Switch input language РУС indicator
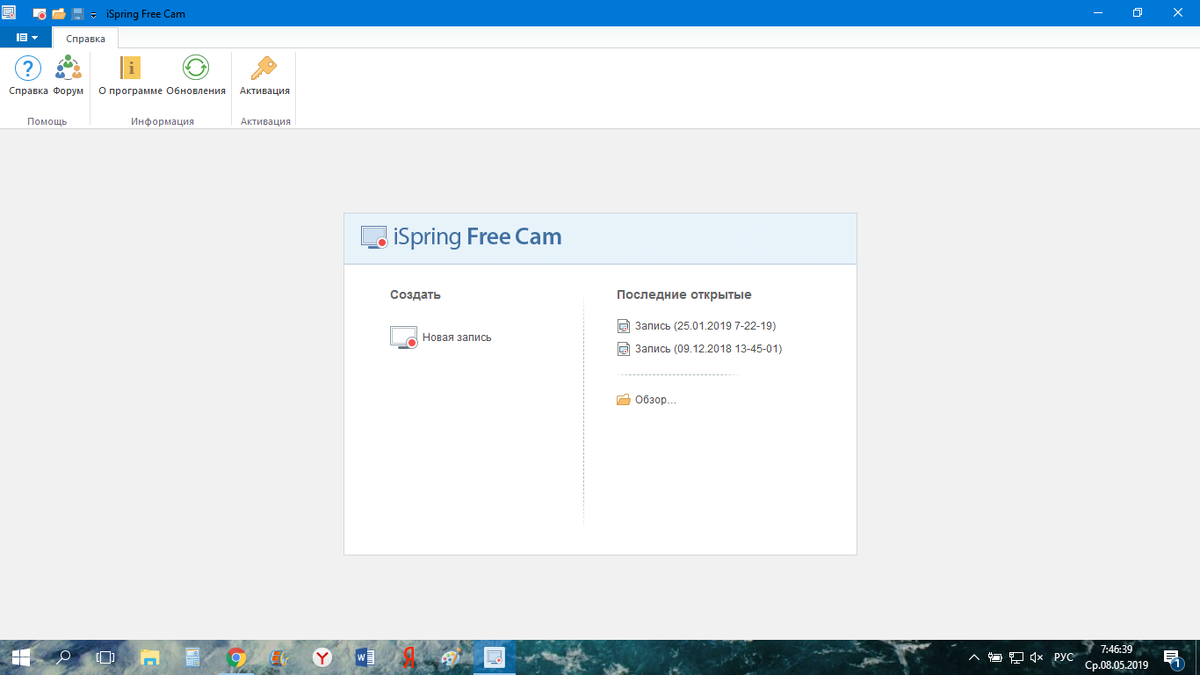Screen dimensions: 1200x675 click(x=1064, y=657)
